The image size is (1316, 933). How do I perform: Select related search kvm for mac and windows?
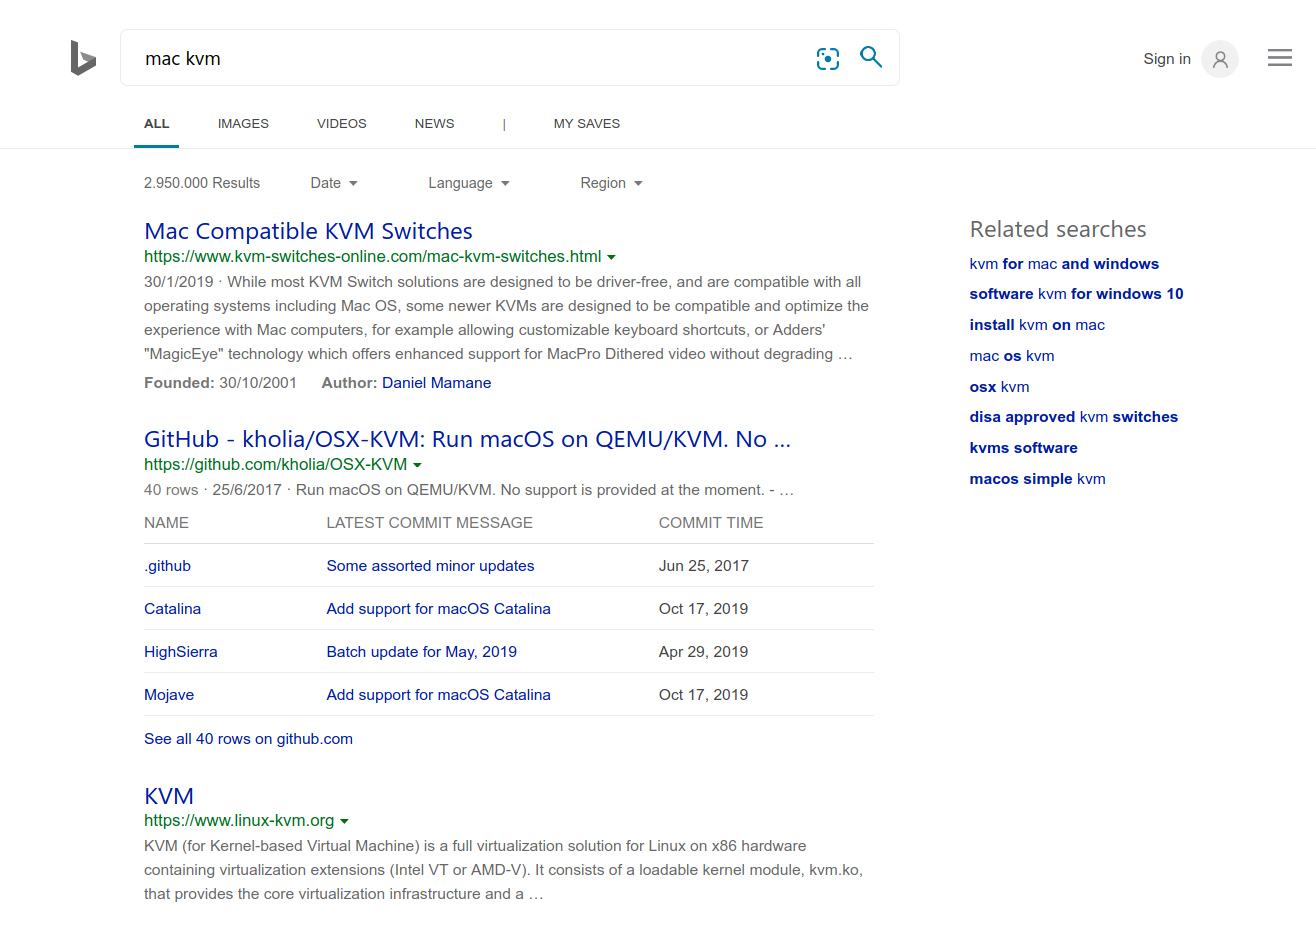(1064, 264)
